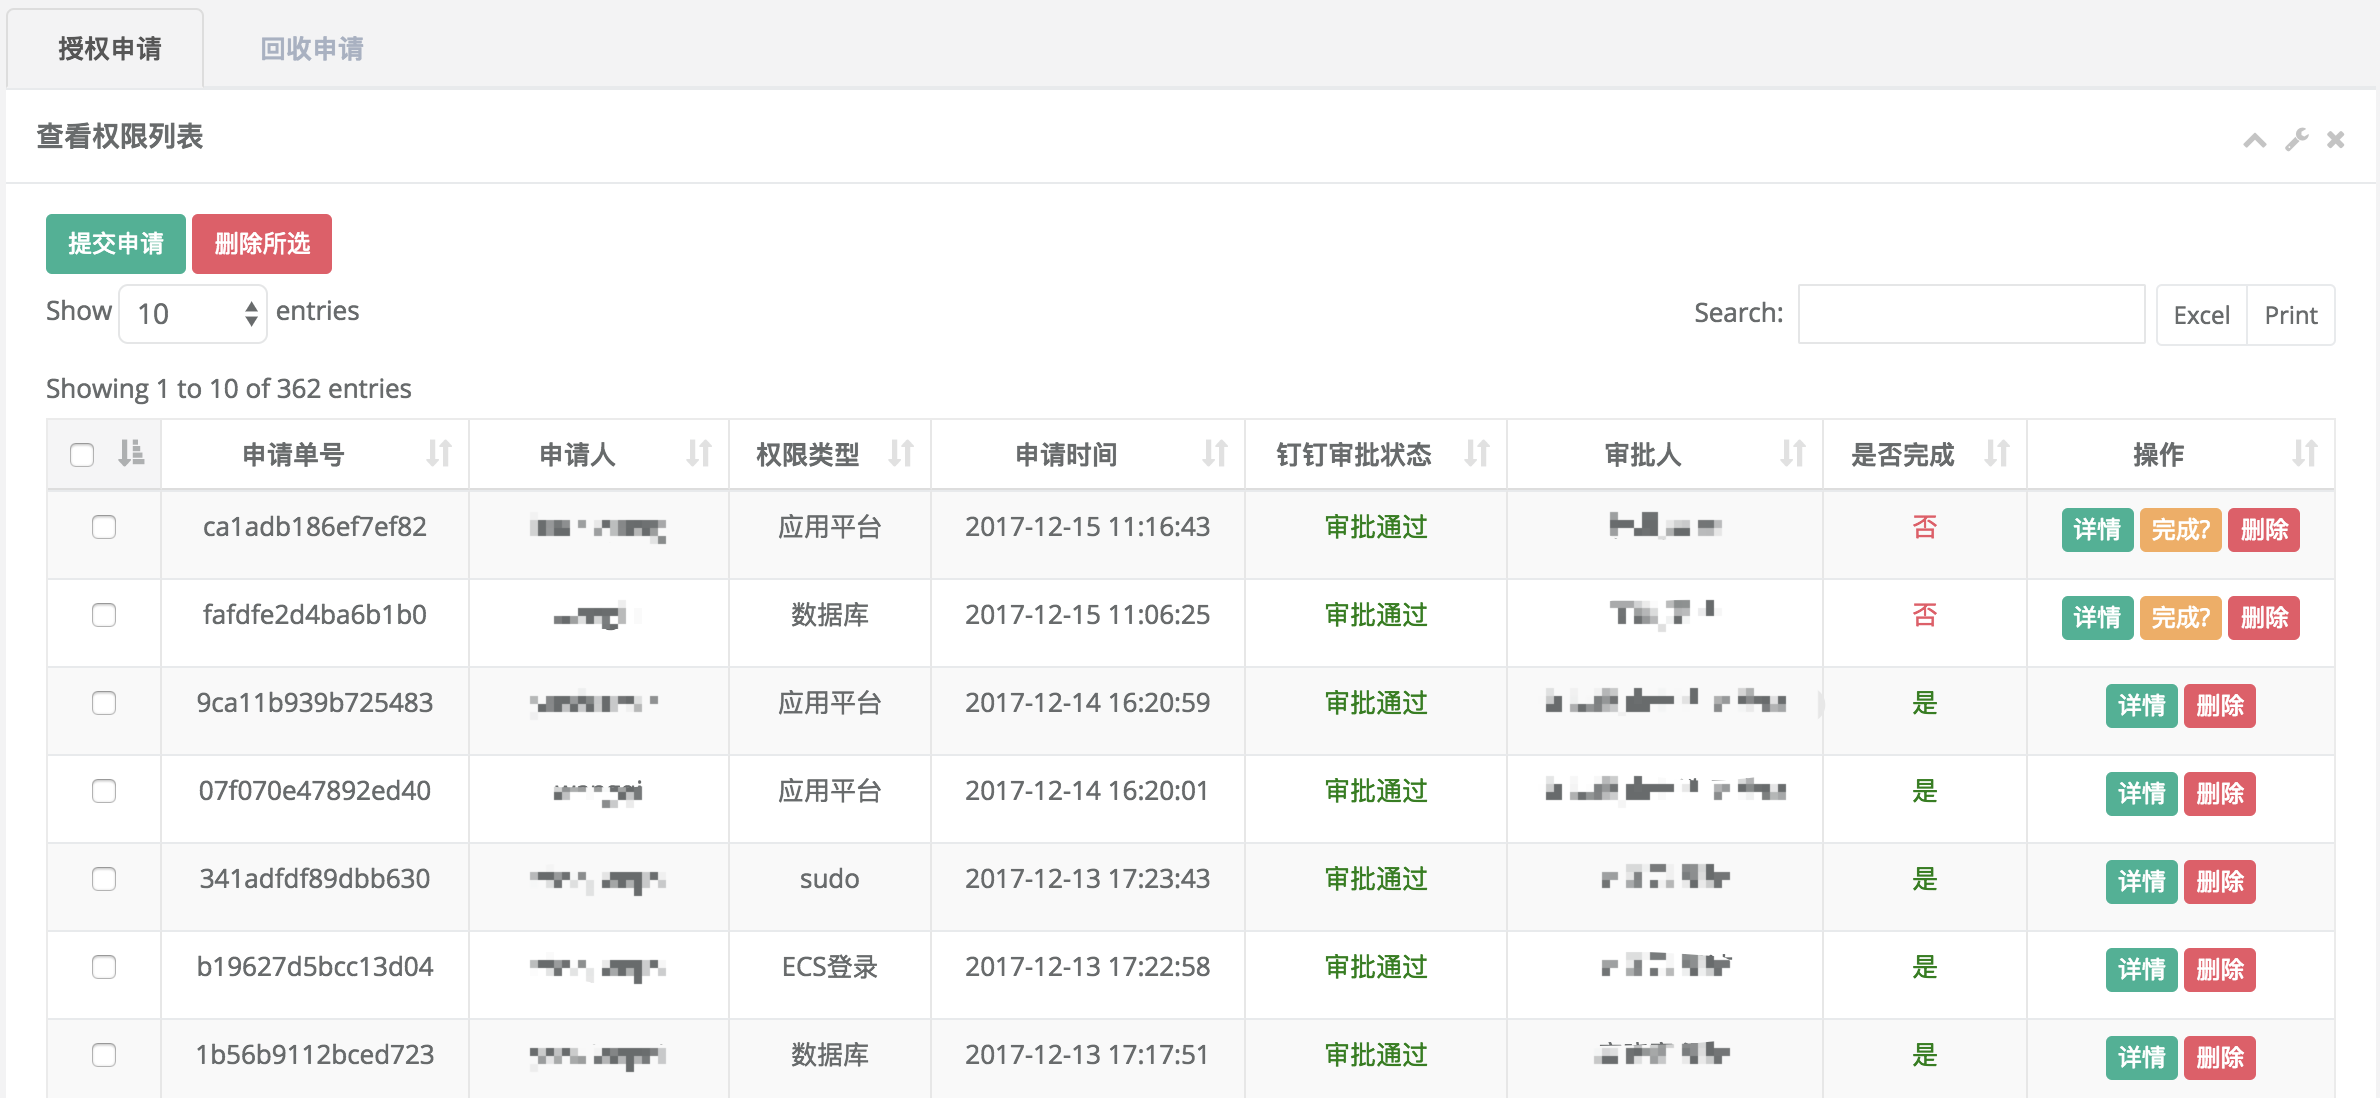Tick the select-all checkbox in header
2380x1098 pixels.
(82, 455)
